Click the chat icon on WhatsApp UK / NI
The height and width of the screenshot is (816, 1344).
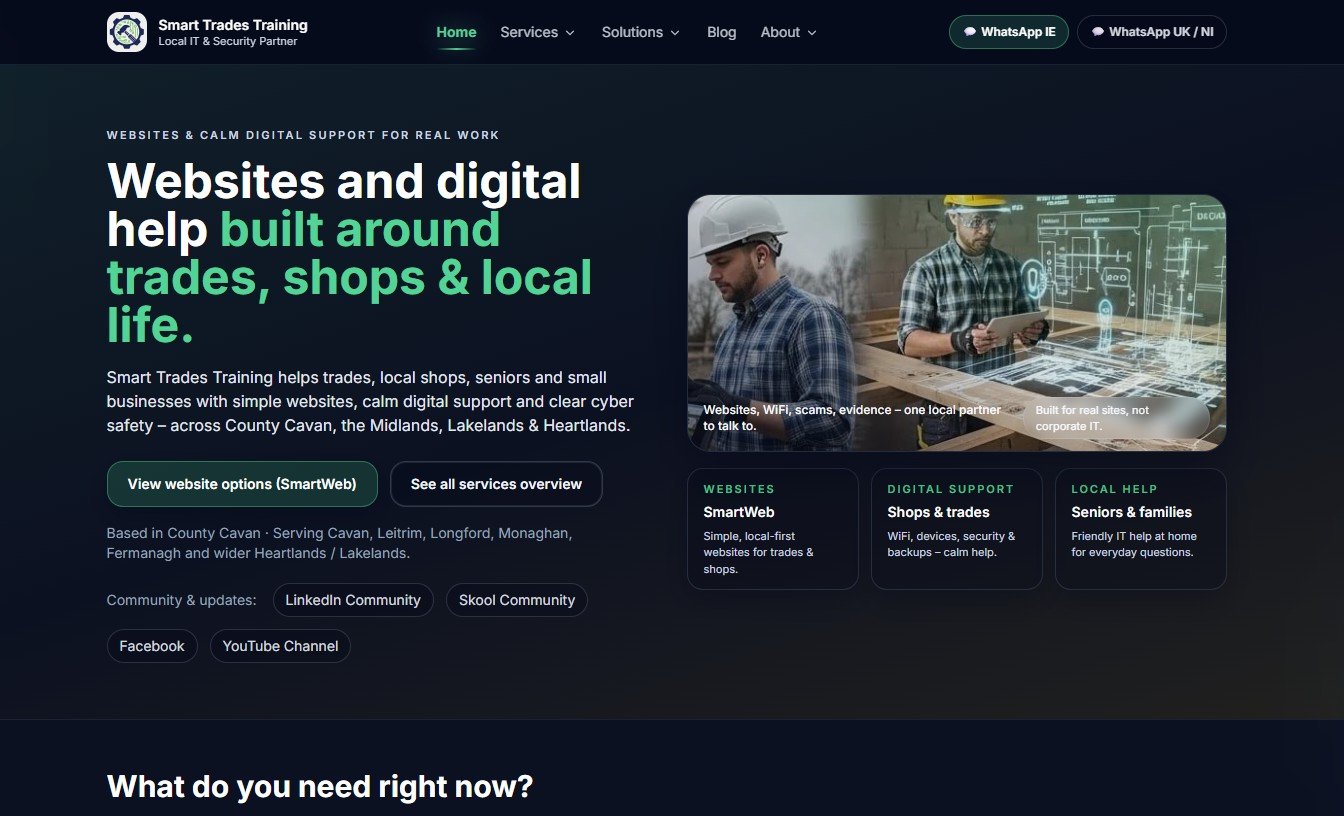click(x=1098, y=31)
